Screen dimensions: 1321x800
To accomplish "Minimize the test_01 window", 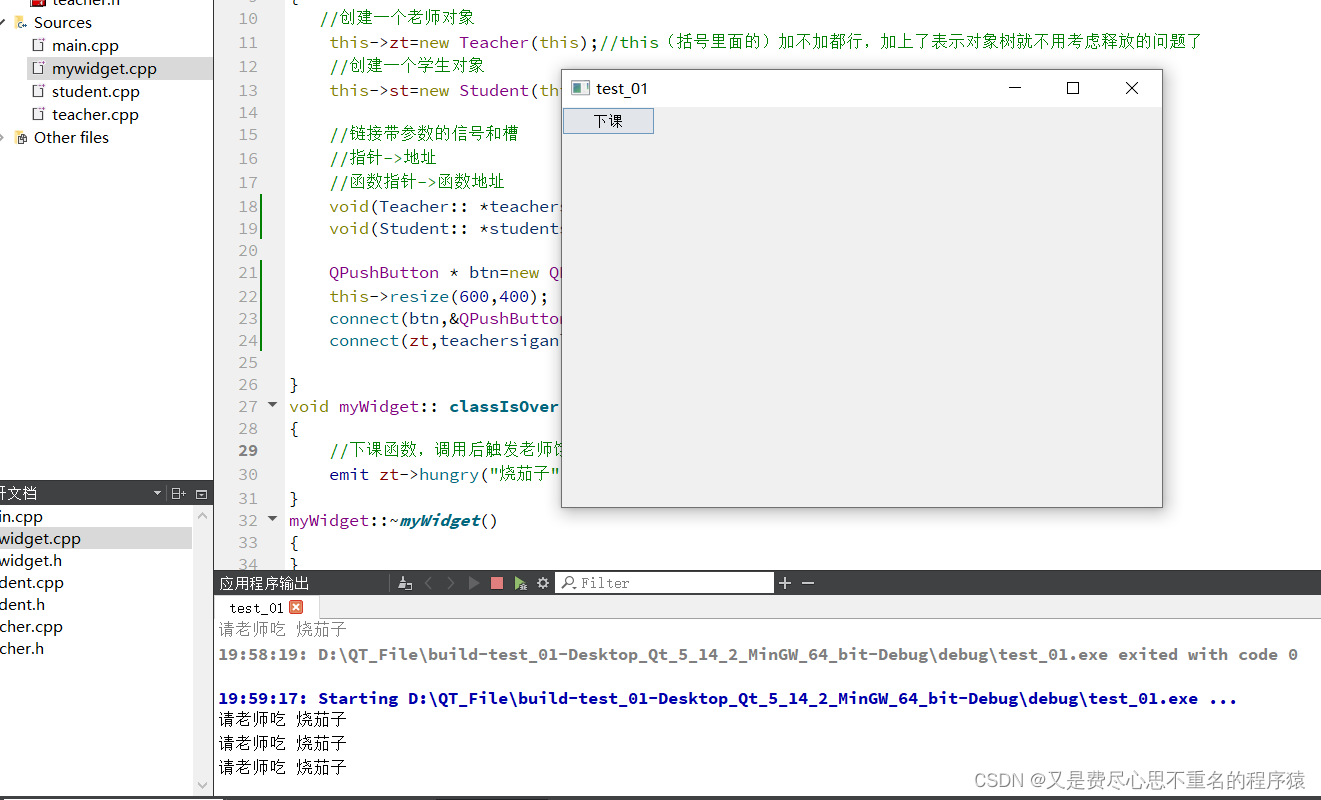I will (x=1015, y=88).
